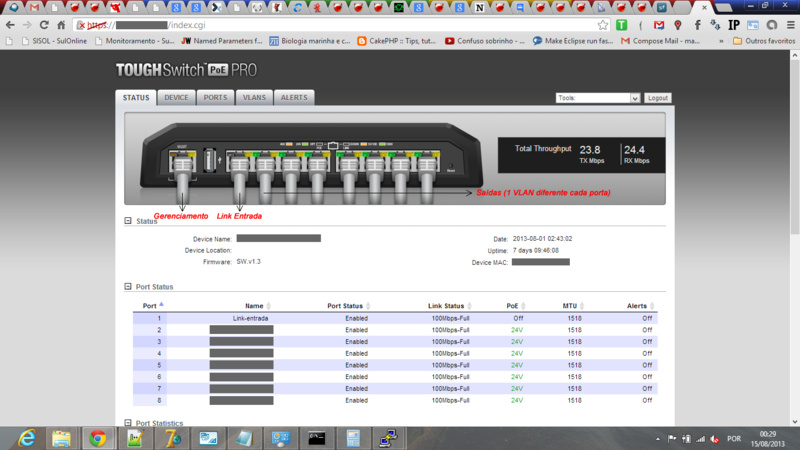Screen dimensions: 800x450
Task: Open the calculator taskbar icon
Action: pyautogui.click(x=353, y=438)
